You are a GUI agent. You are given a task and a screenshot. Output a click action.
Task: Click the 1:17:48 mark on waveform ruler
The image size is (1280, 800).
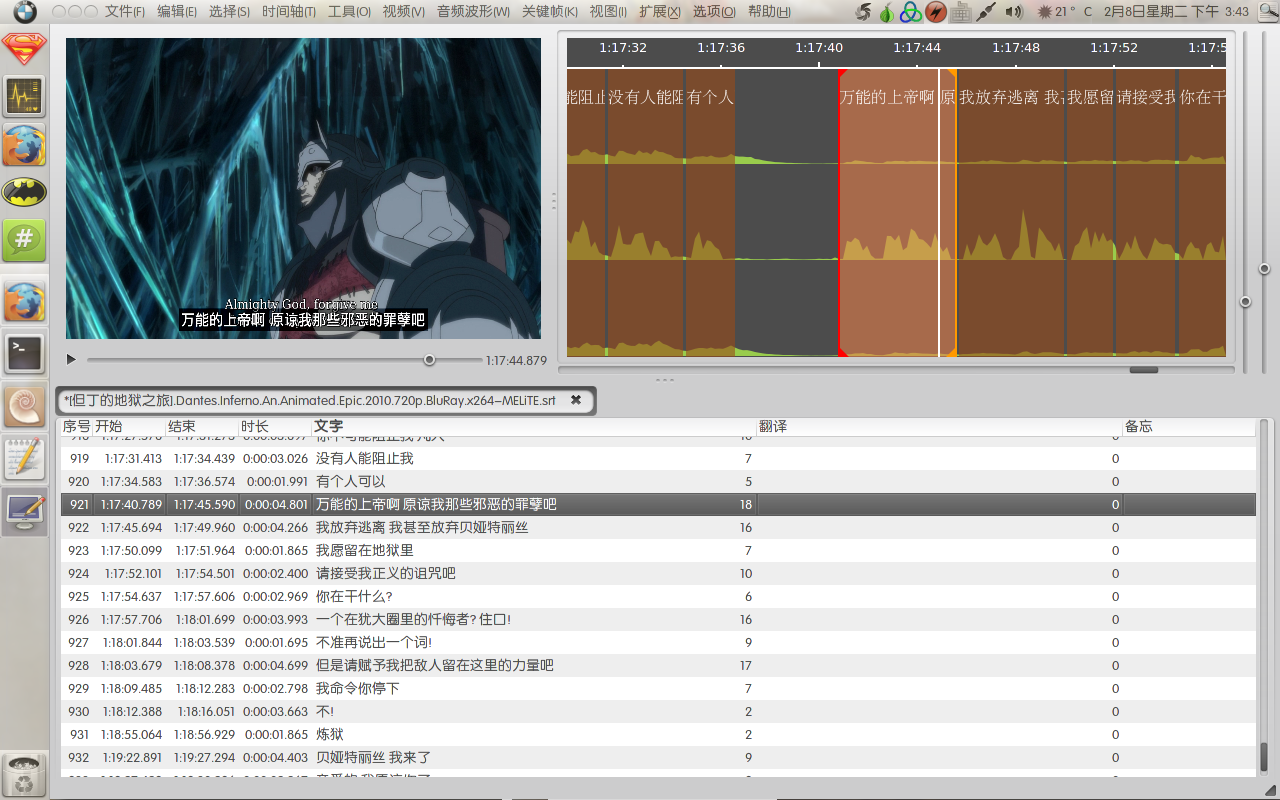click(1016, 47)
